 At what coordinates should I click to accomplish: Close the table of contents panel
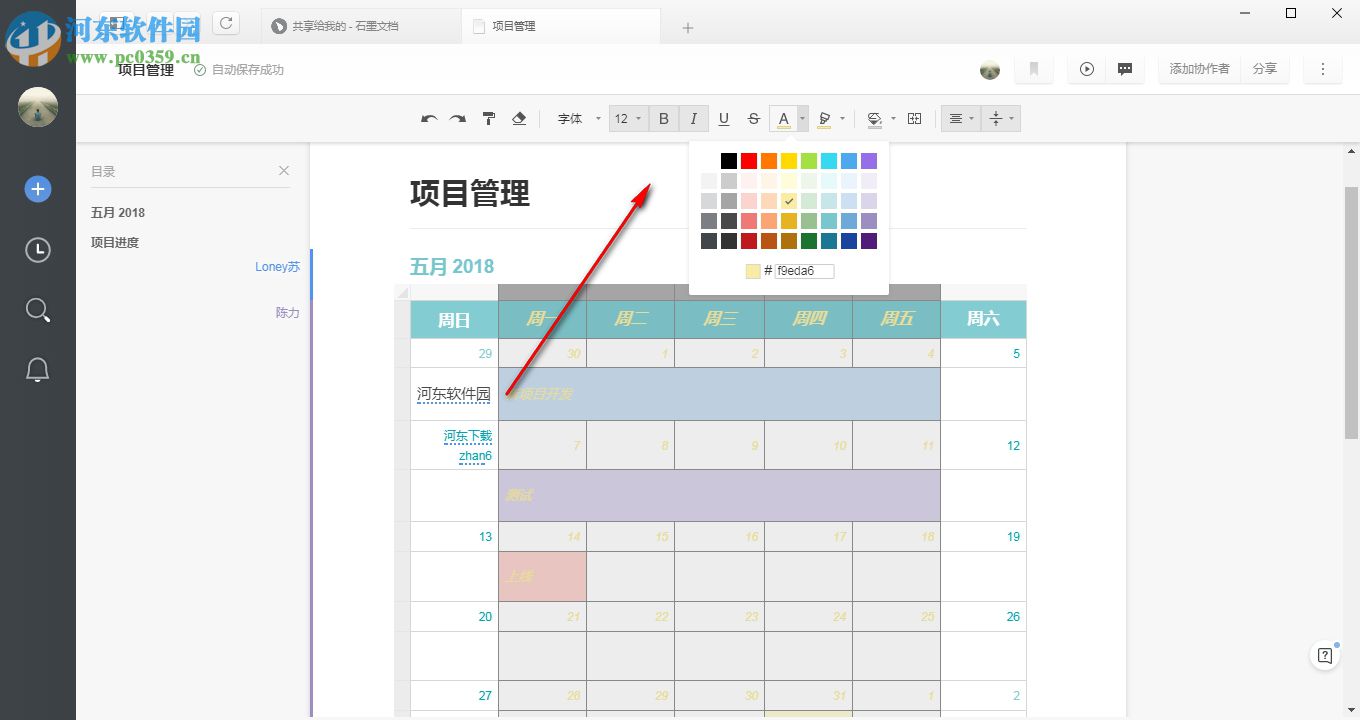click(x=284, y=171)
